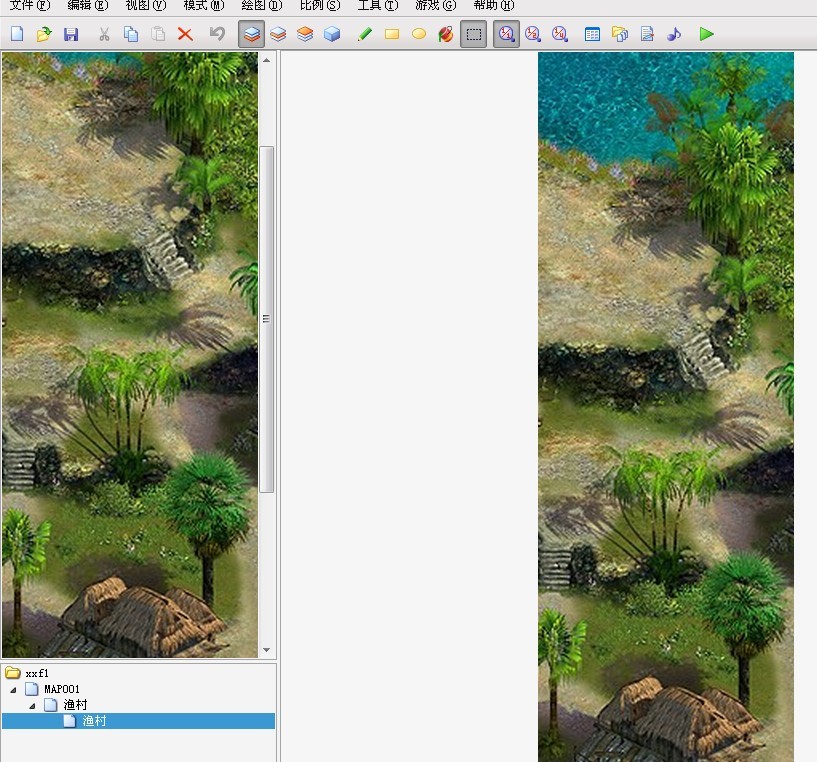Image resolution: width=817 pixels, height=762 pixels.
Task: Copy selection using the copy icon
Action: coord(131,34)
